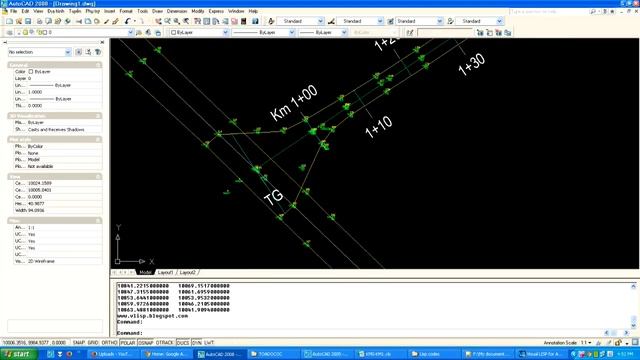The height and width of the screenshot is (360, 640).
Task: Open the Layer Properties Manager icon
Action: pos(9,32)
